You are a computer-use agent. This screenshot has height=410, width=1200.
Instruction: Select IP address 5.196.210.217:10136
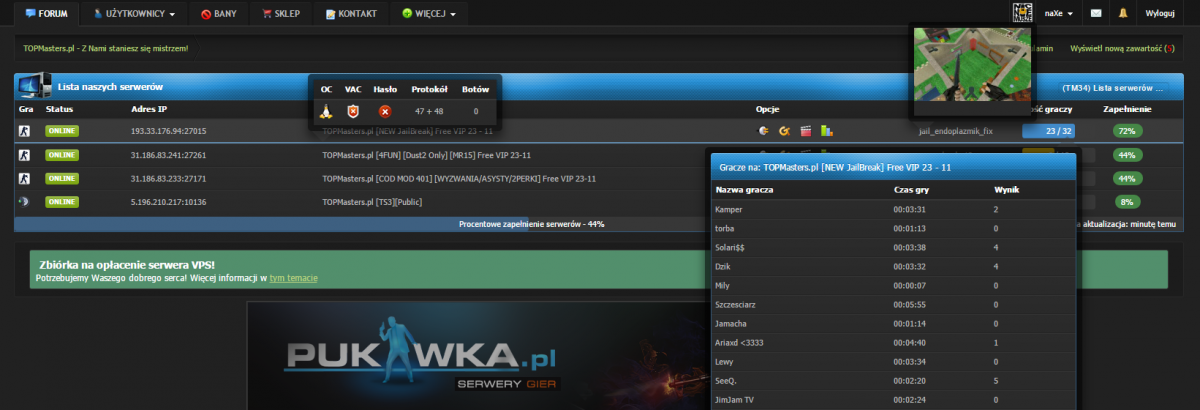click(169, 201)
